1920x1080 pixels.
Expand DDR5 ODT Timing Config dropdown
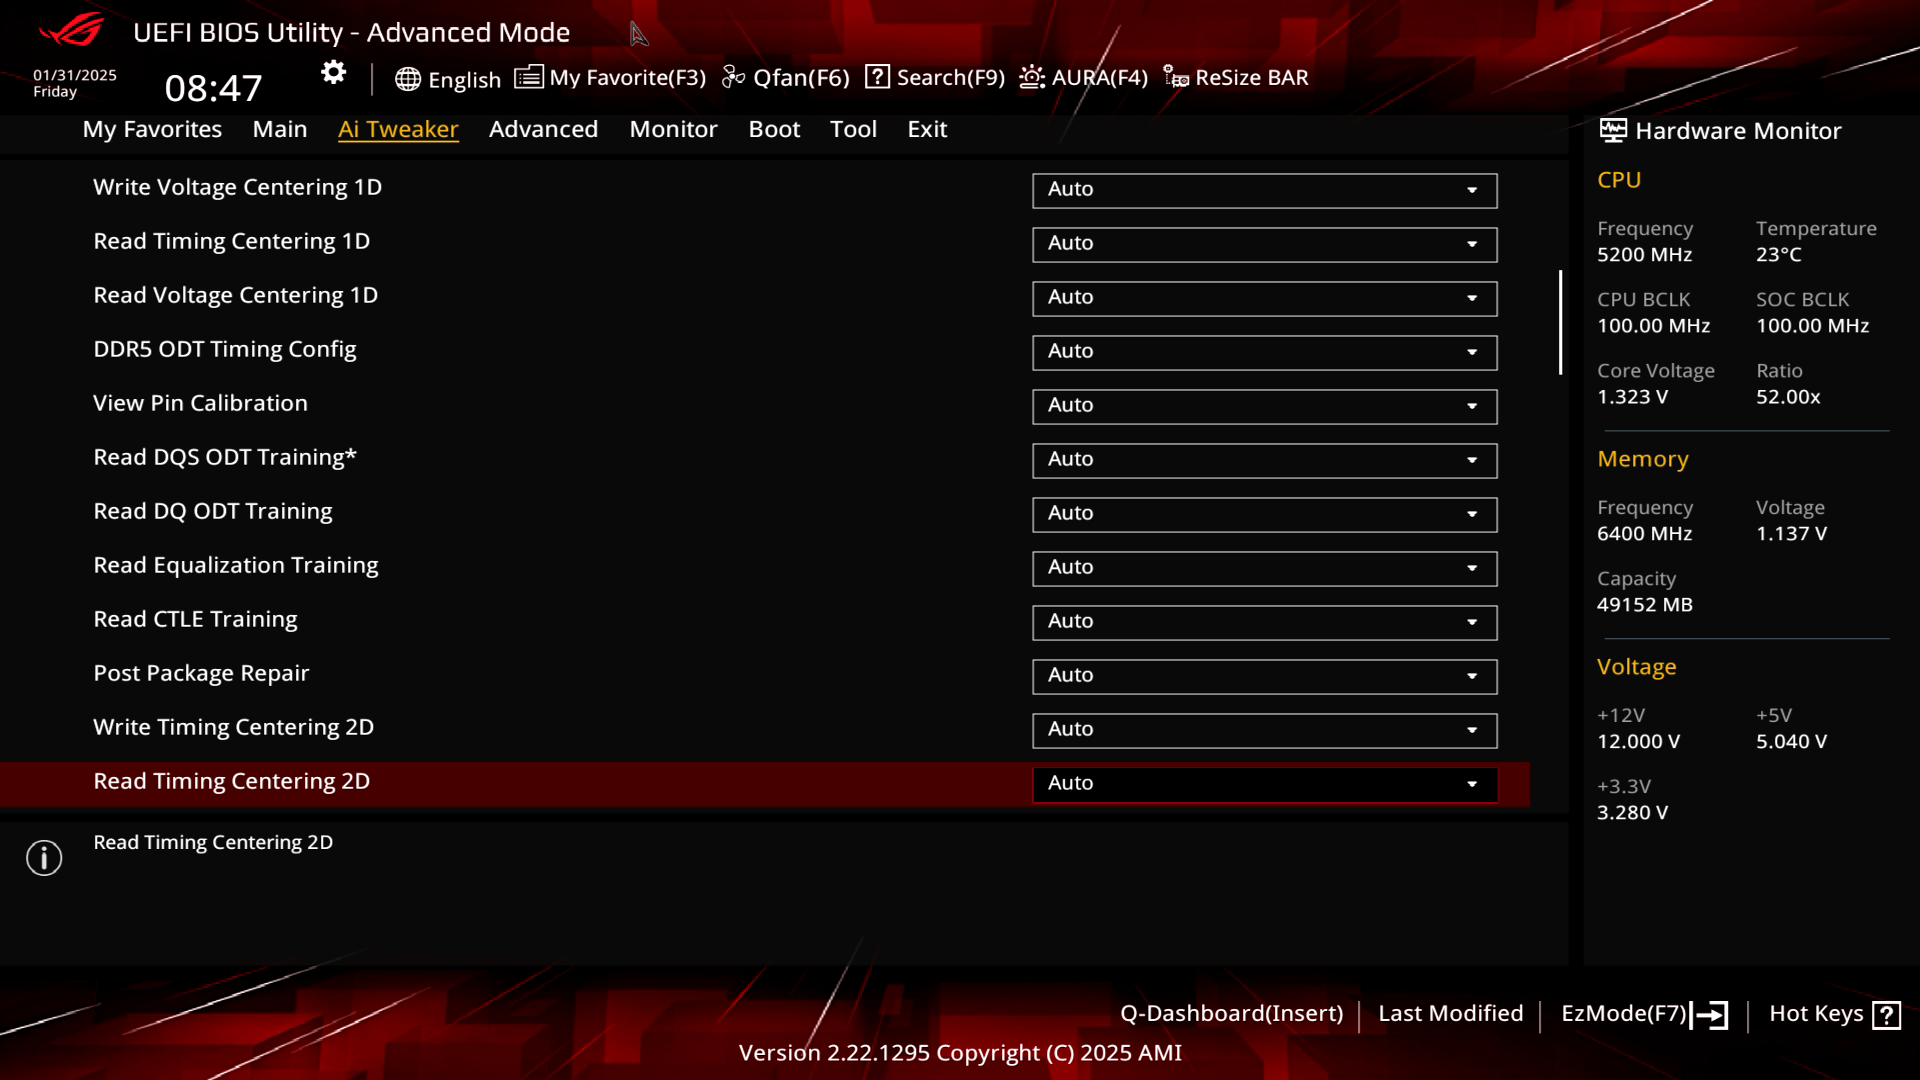pos(1472,351)
